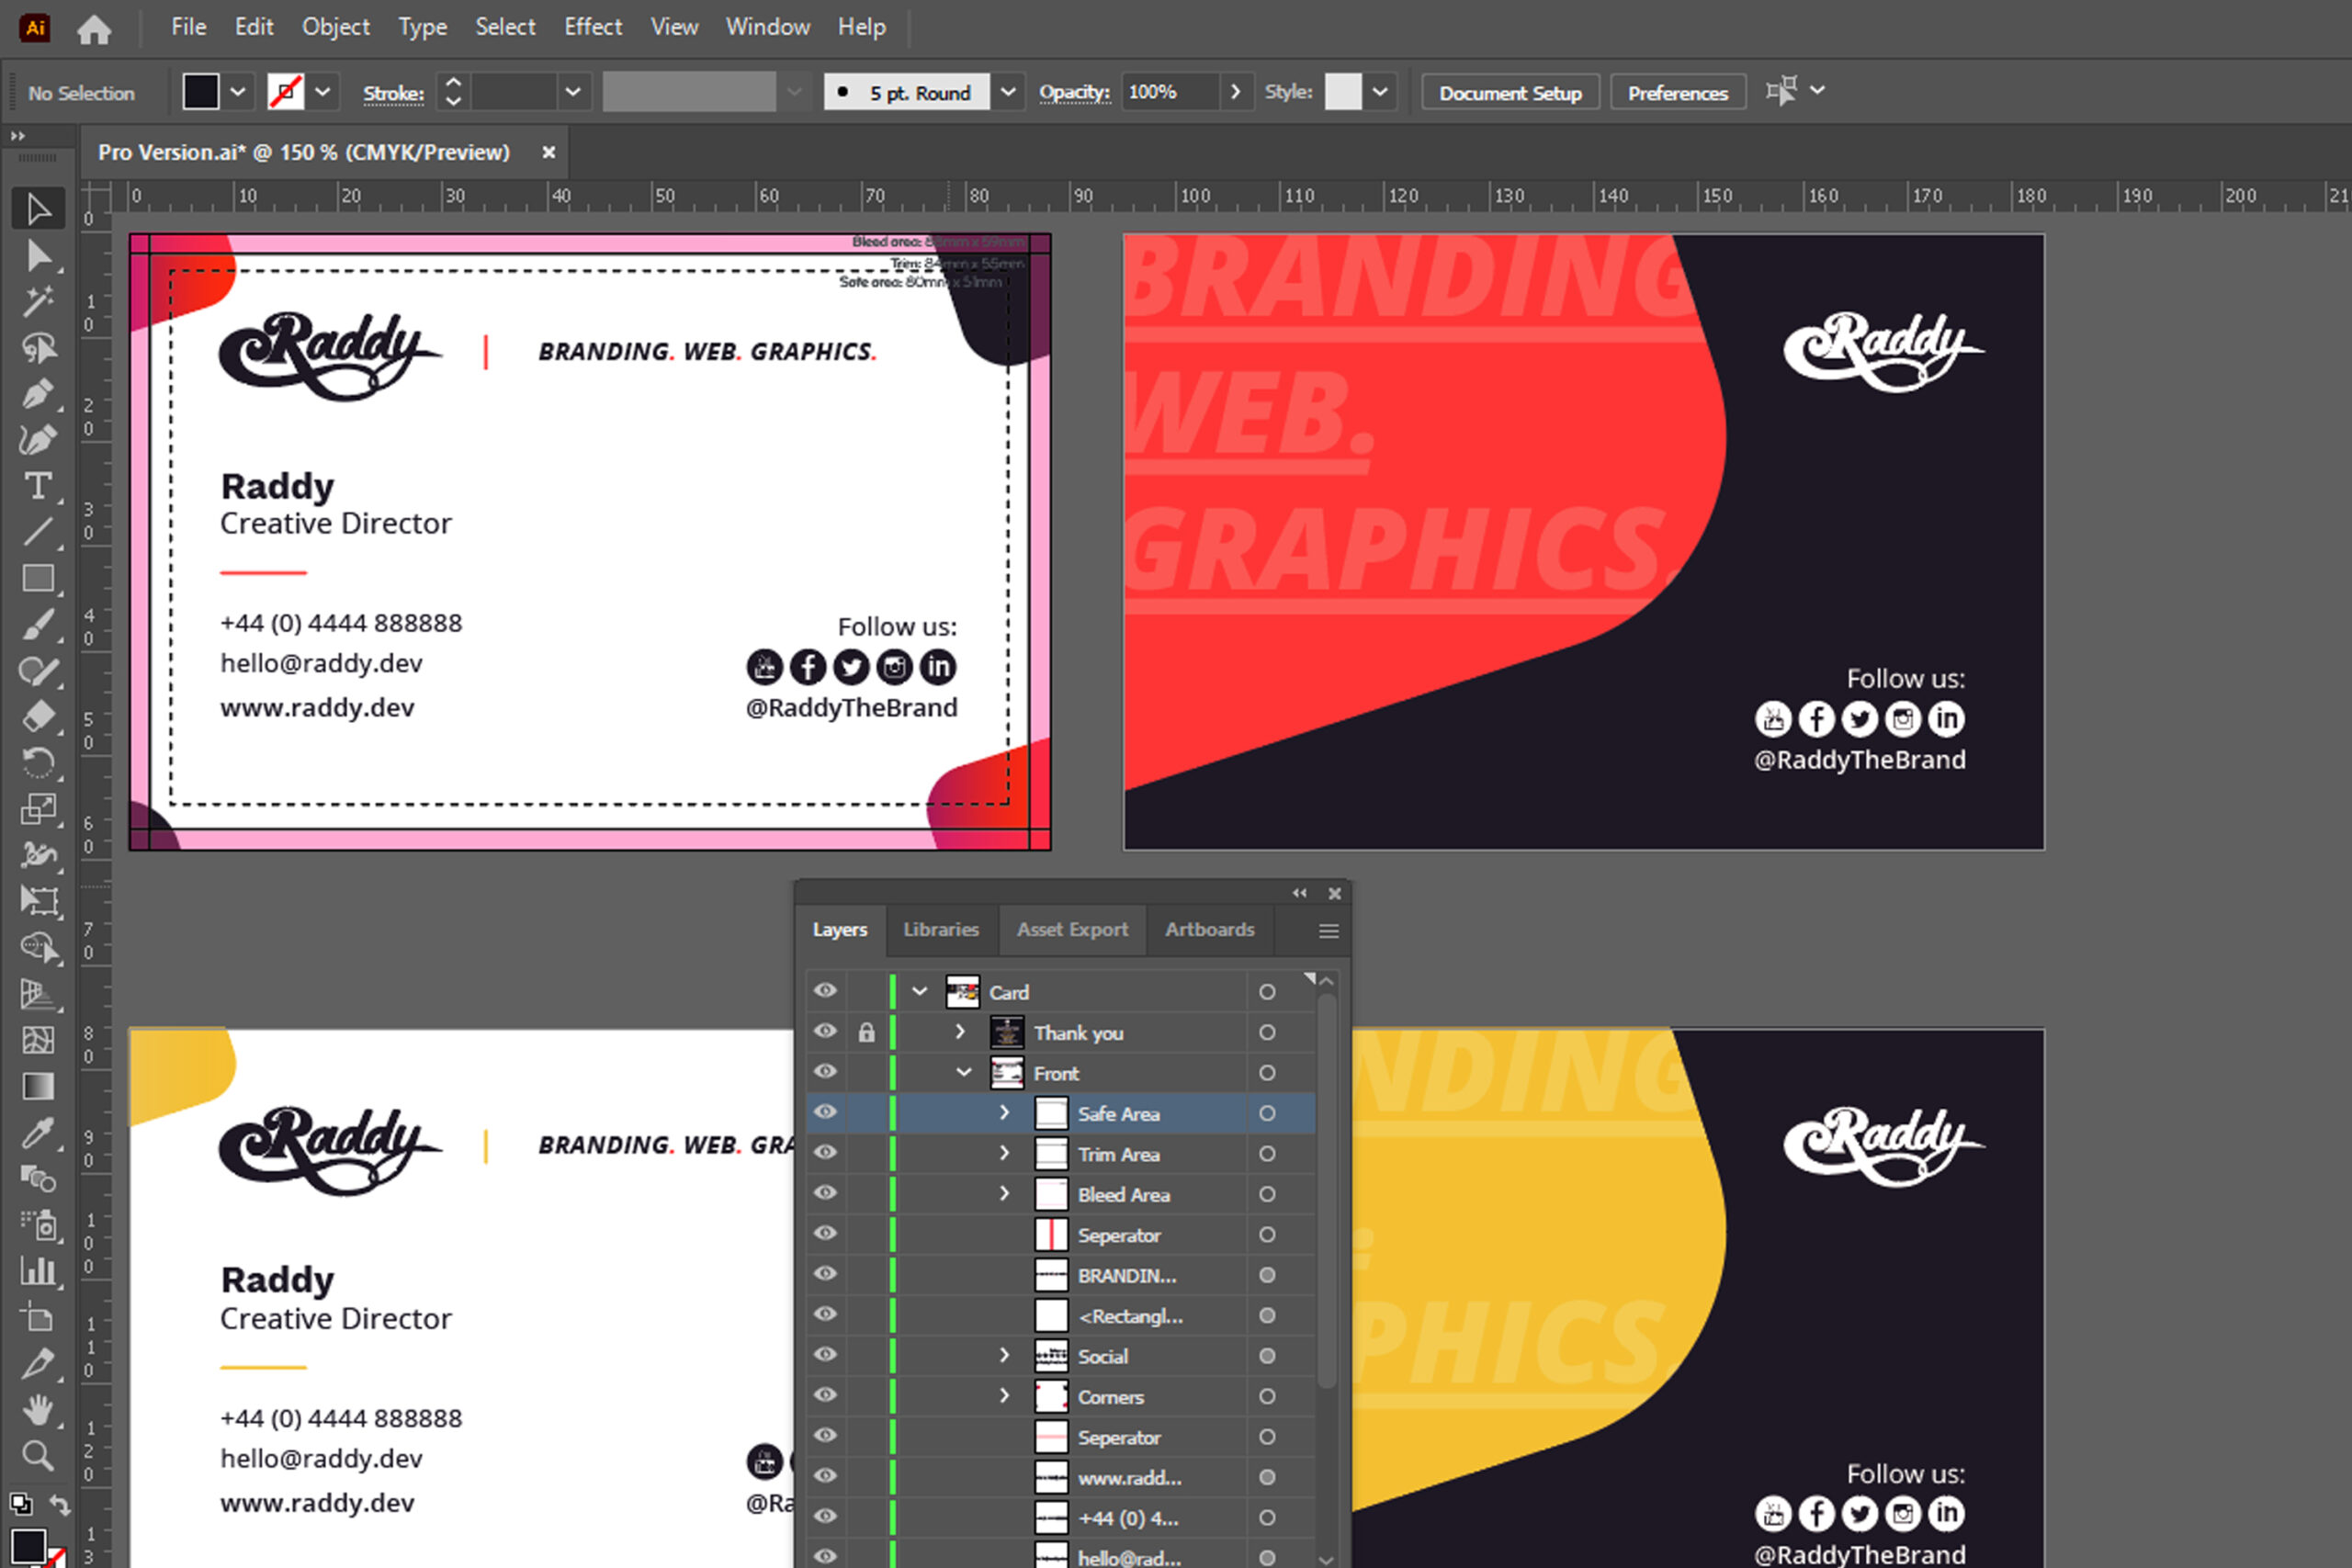The width and height of the screenshot is (2352, 1568).
Task: Click the fill color swatch in control bar
Action: point(200,92)
